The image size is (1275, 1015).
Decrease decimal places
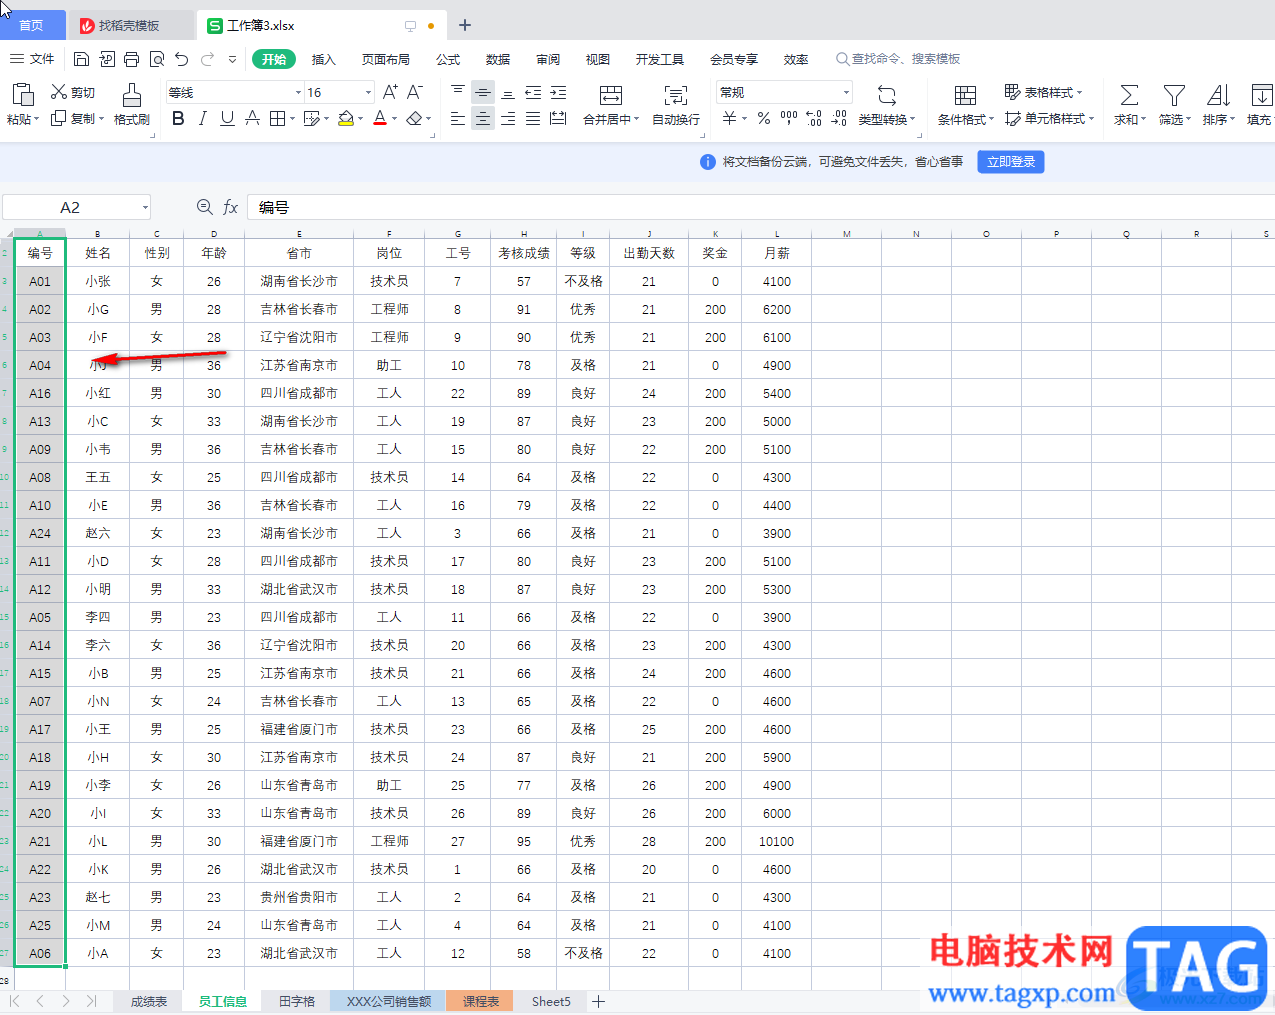pos(839,119)
